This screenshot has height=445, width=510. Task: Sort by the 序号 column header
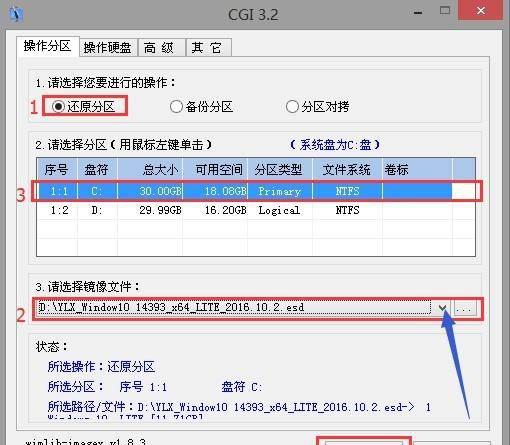point(57,170)
